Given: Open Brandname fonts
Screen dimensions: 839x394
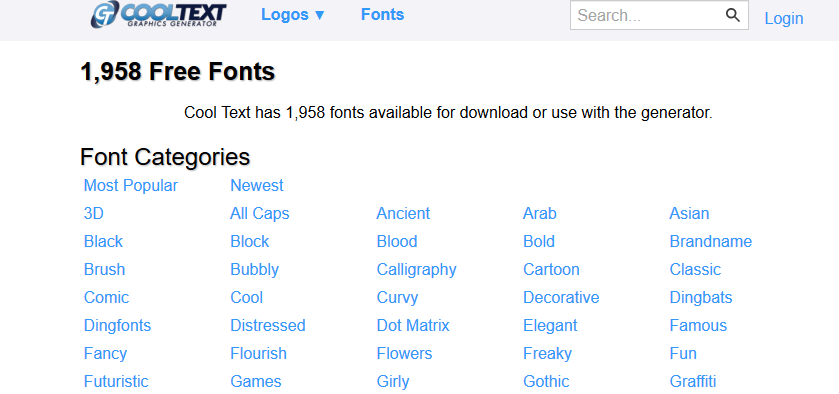Looking at the screenshot, I should (711, 241).
